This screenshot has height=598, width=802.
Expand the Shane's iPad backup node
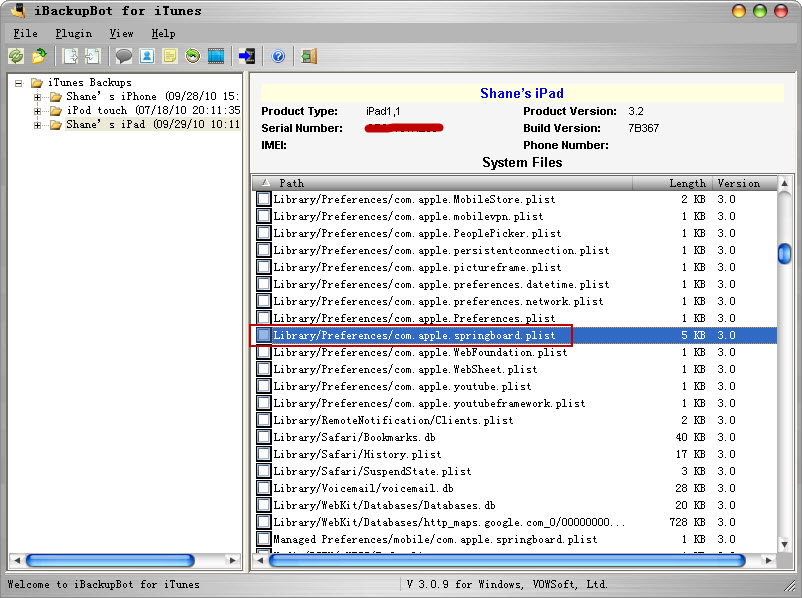pyautogui.click(x=37, y=125)
